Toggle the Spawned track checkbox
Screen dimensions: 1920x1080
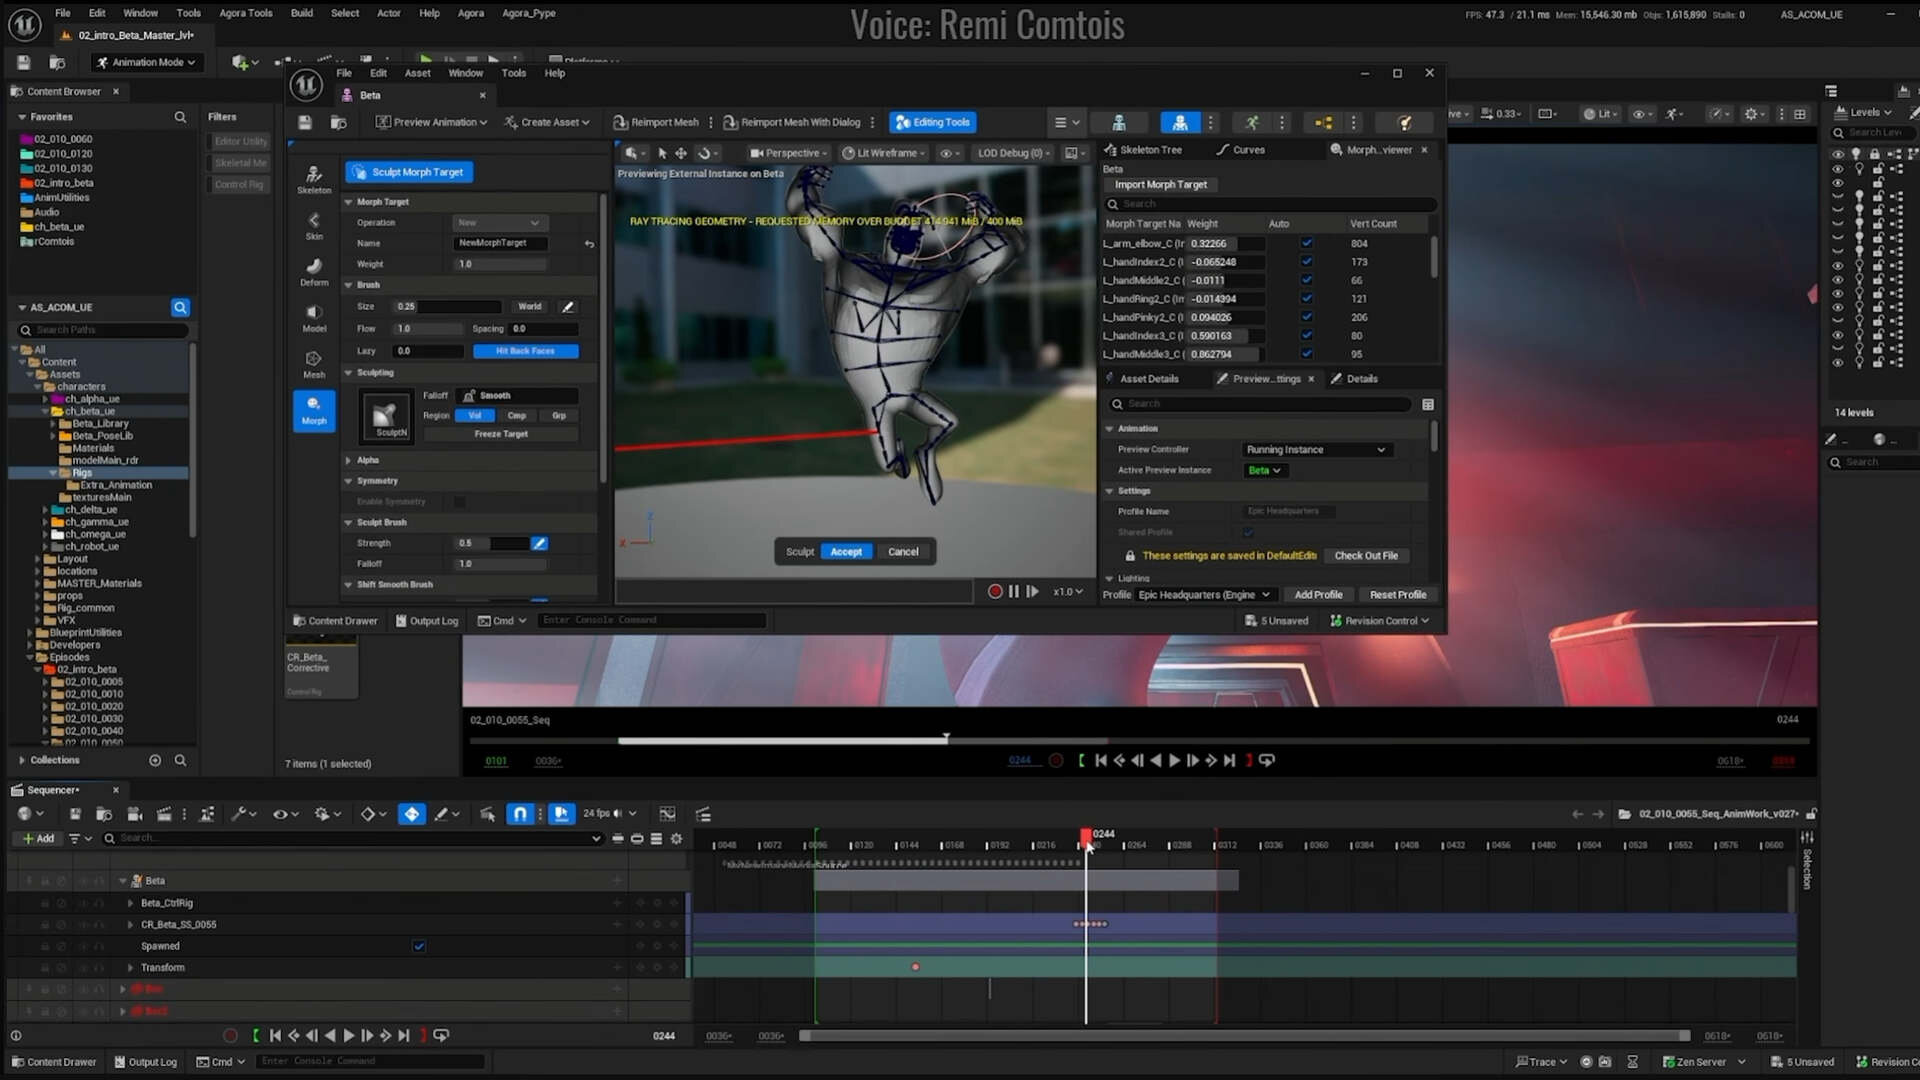point(419,946)
